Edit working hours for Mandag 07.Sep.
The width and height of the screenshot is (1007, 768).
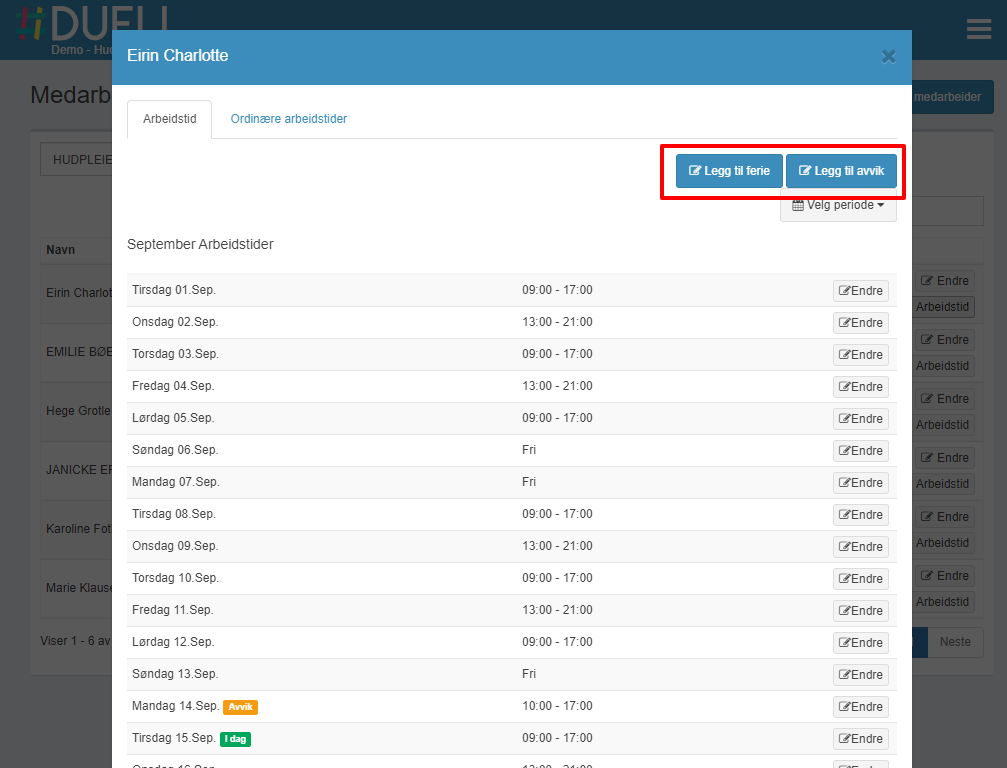(x=861, y=483)
